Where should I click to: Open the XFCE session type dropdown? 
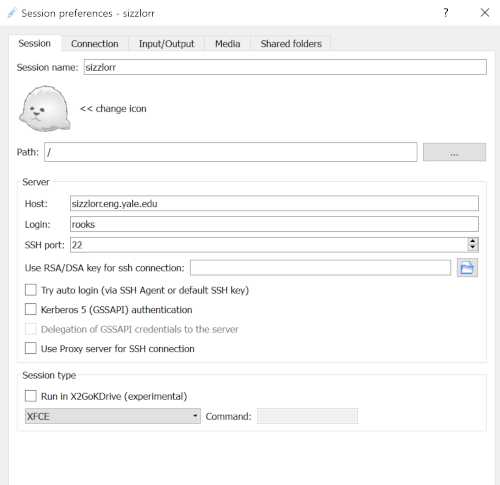[113, 416]
